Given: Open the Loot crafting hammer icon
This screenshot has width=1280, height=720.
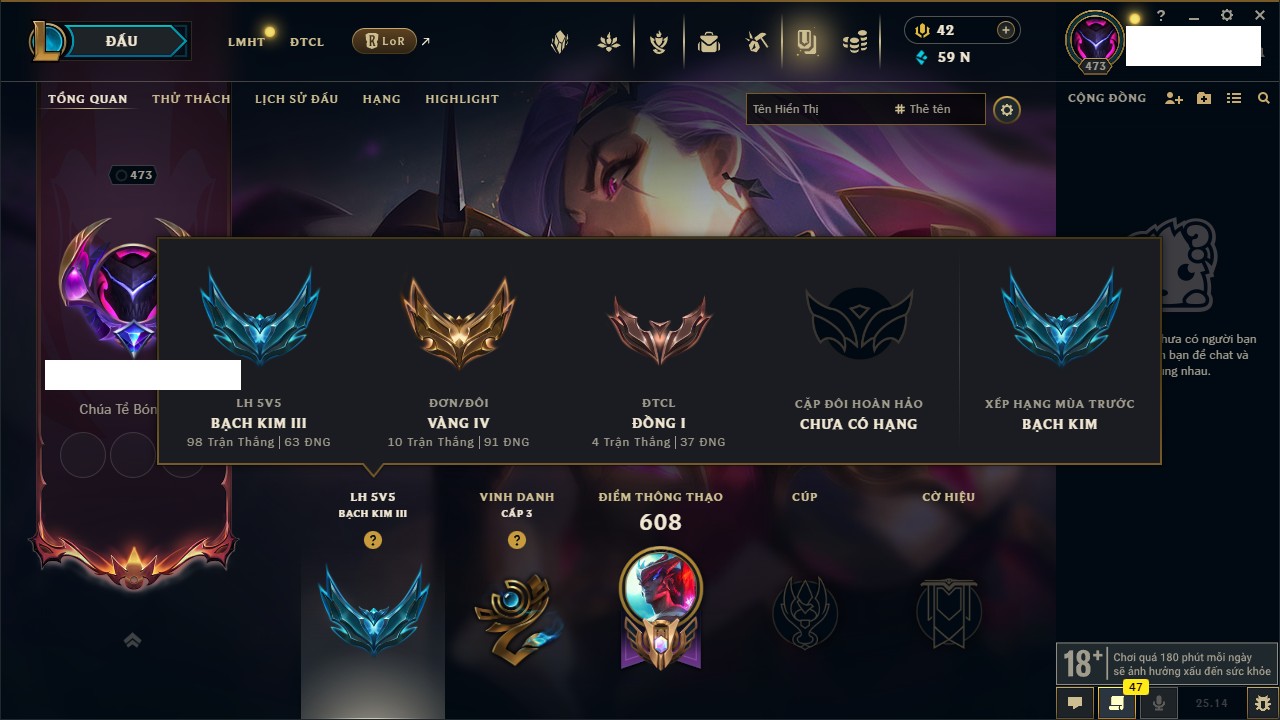Looking at the screenshot, I should (x=756, y=42).
